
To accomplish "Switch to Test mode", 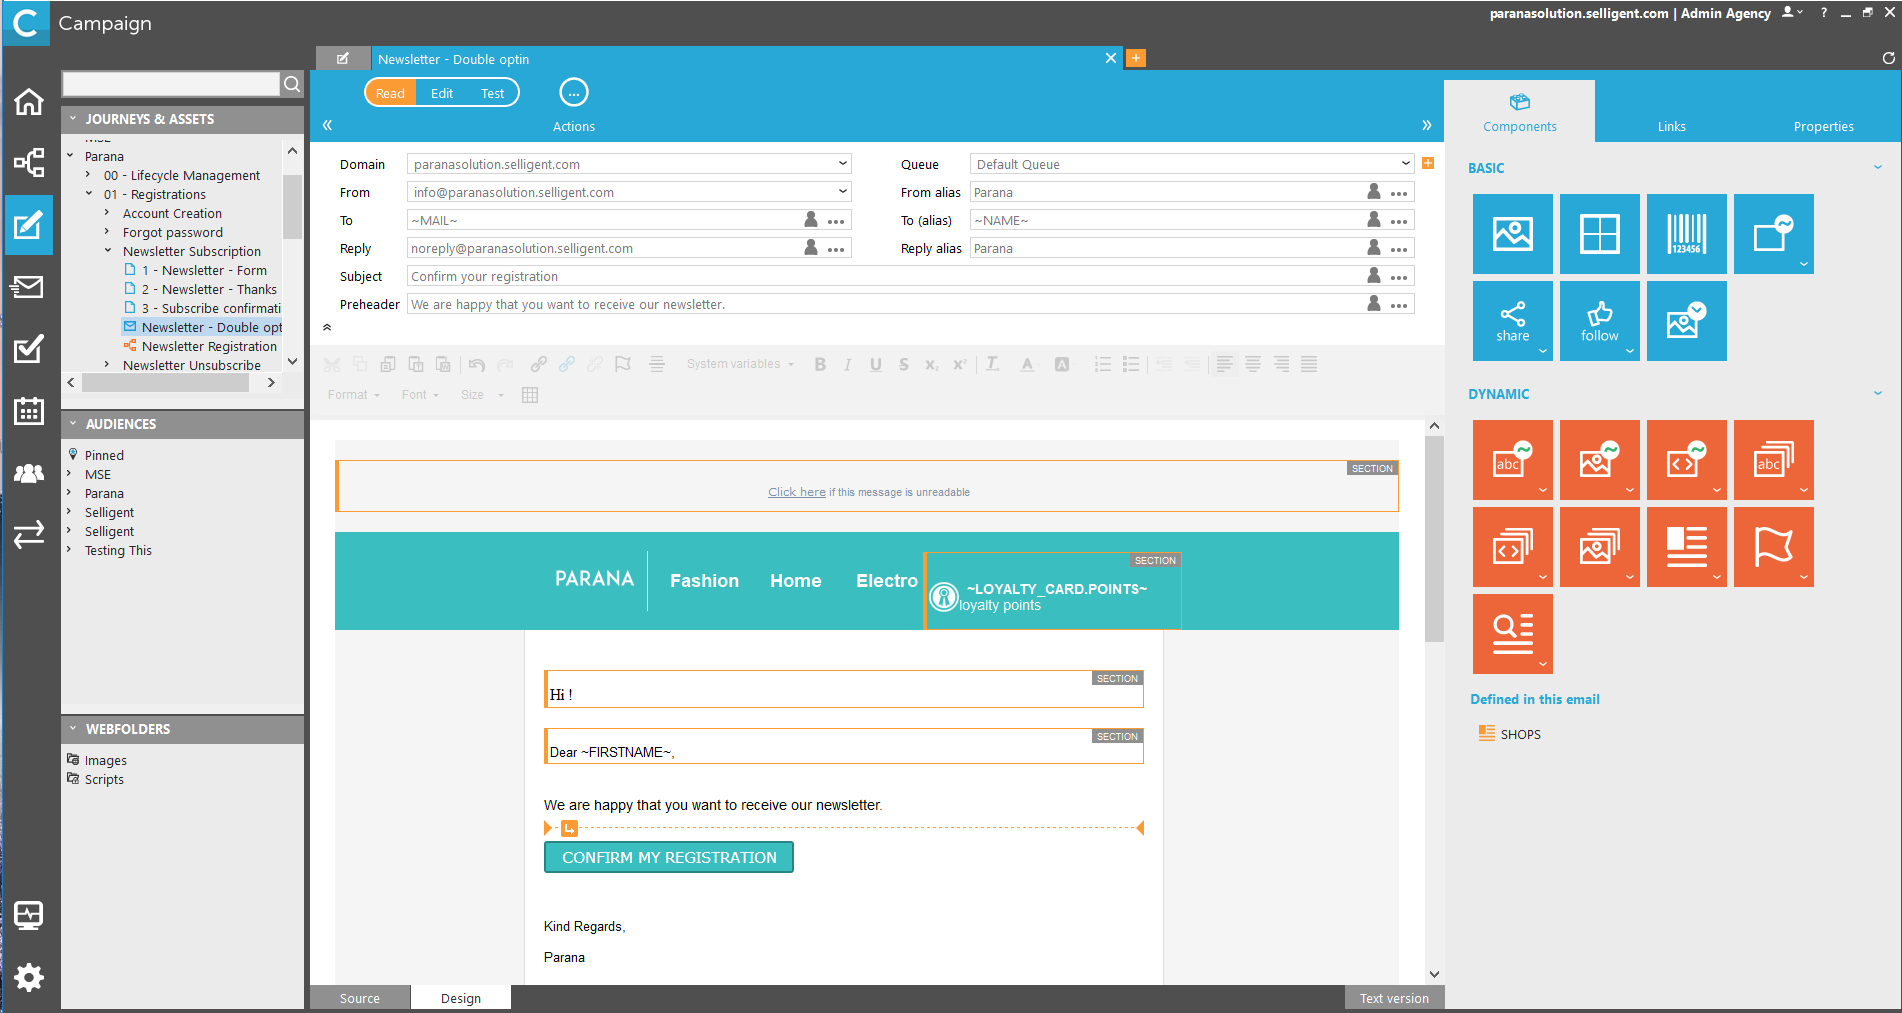I will coord(492,93).
